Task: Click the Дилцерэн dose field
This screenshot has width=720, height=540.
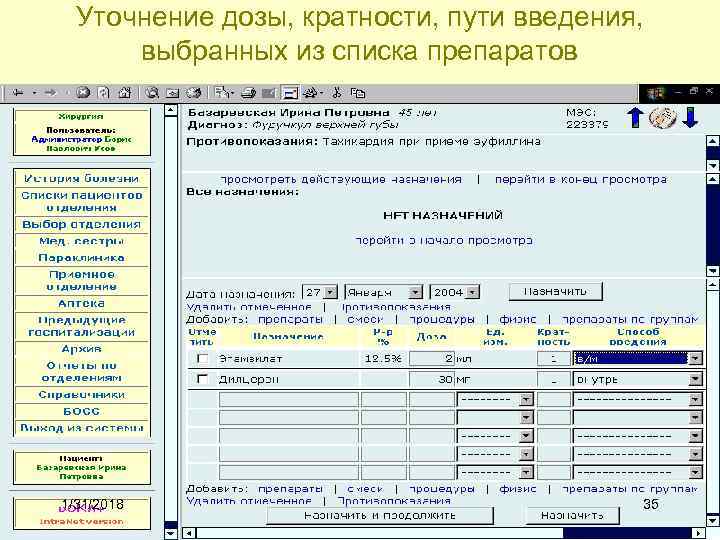Action: point(432,379)
